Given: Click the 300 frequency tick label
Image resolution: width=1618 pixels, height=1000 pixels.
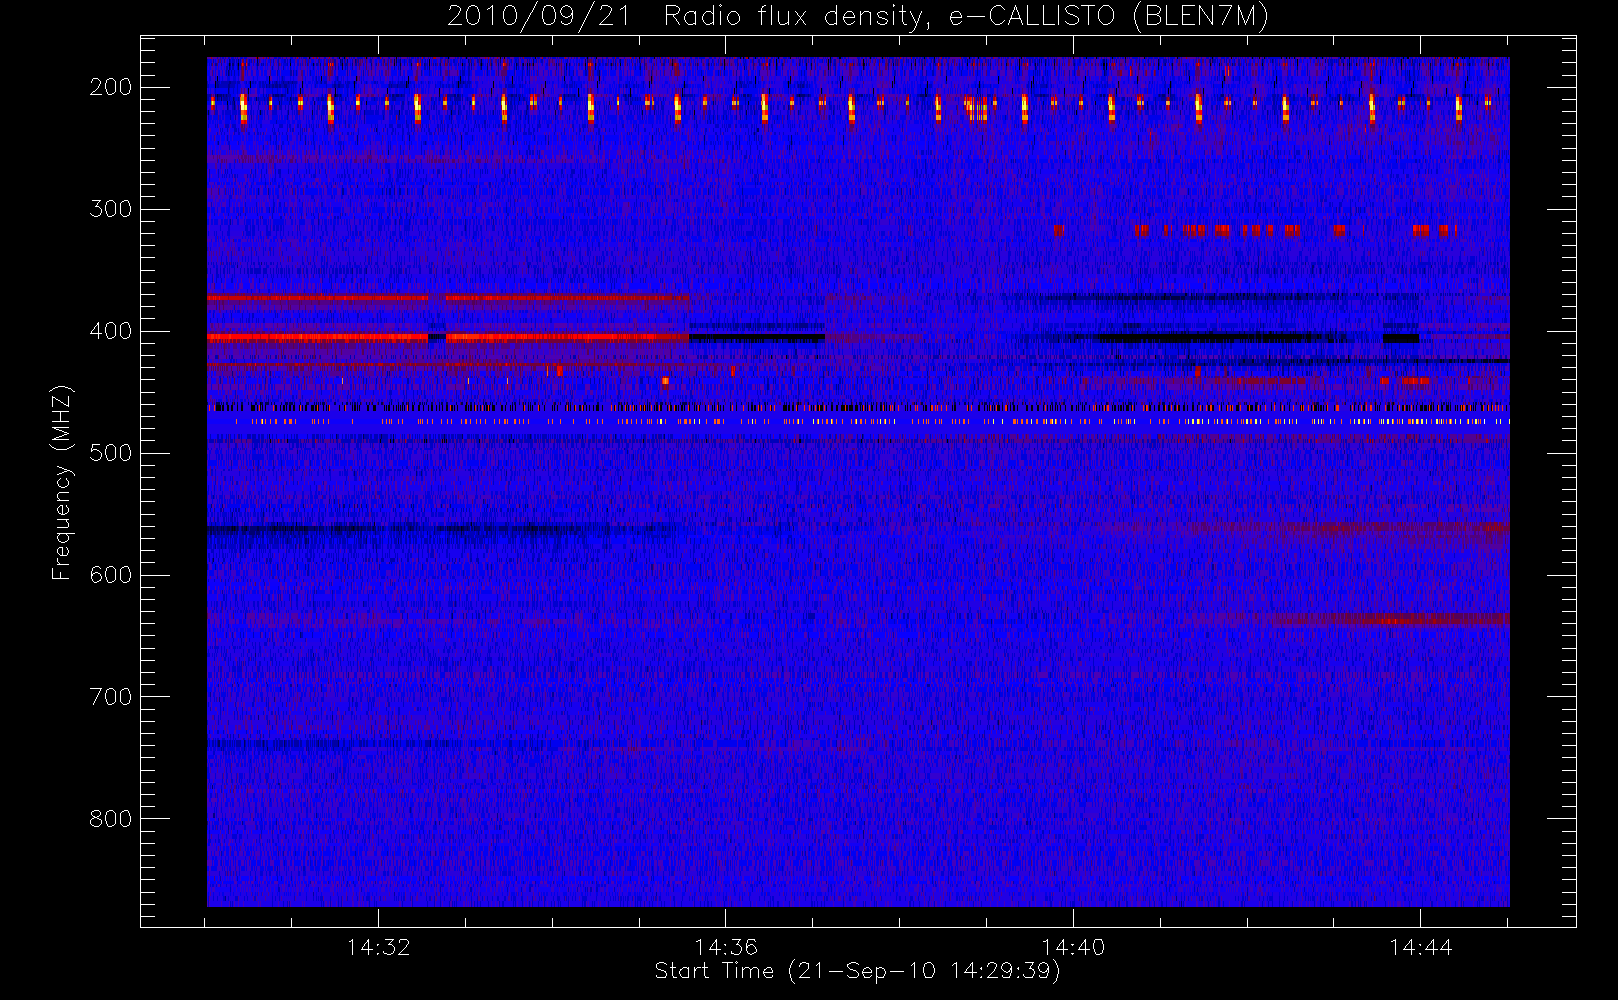Looking at the screenshot, I should [x=110, y=209].
